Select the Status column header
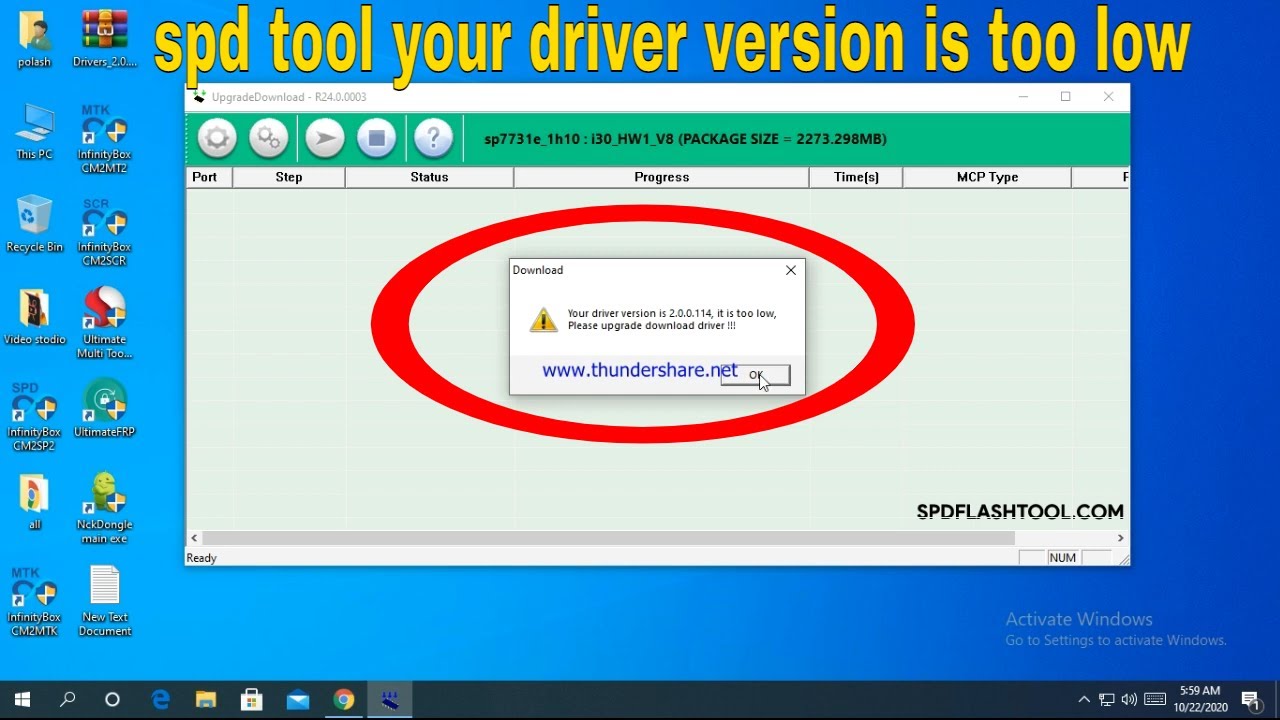1280x720 pixels. pos(429,177)
